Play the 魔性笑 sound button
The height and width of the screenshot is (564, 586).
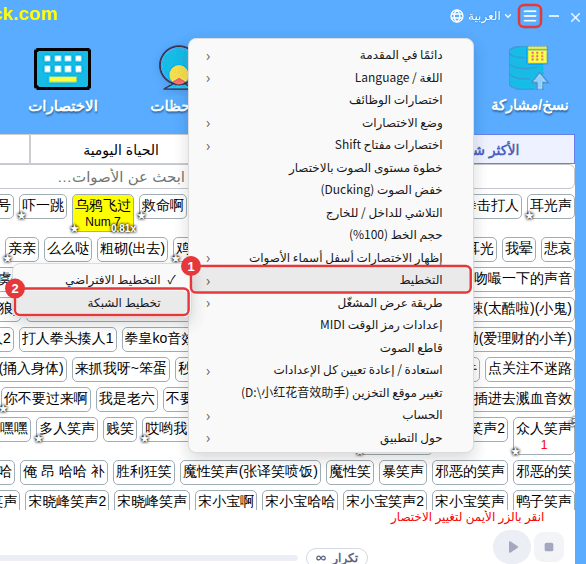[350, 472]
